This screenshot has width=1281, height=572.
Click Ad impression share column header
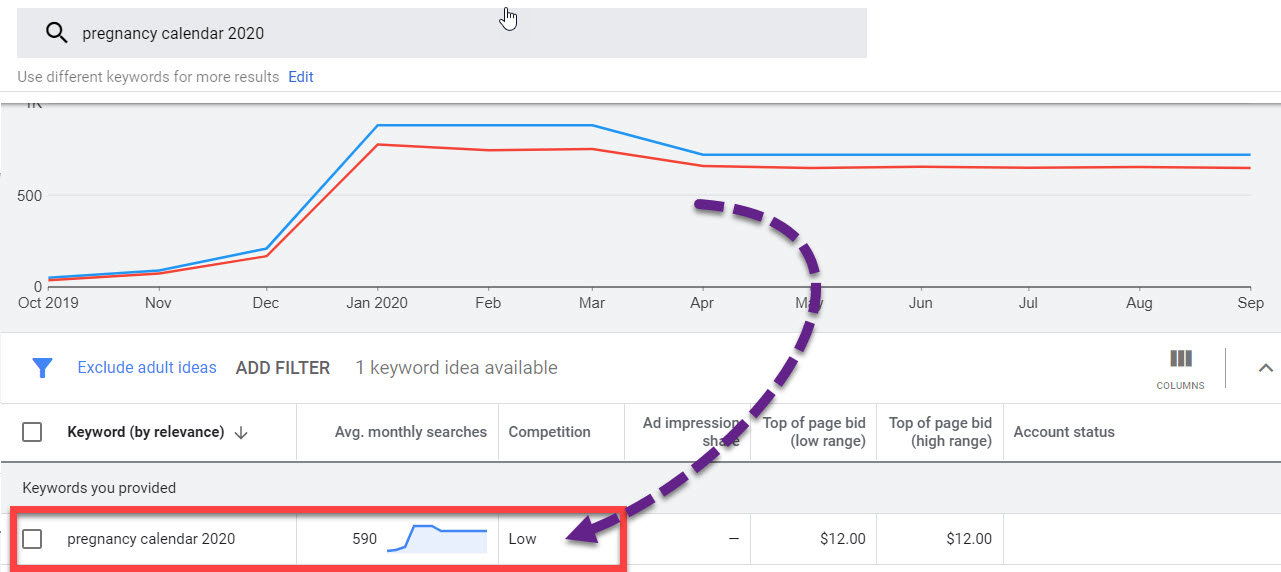pos(692,432)
